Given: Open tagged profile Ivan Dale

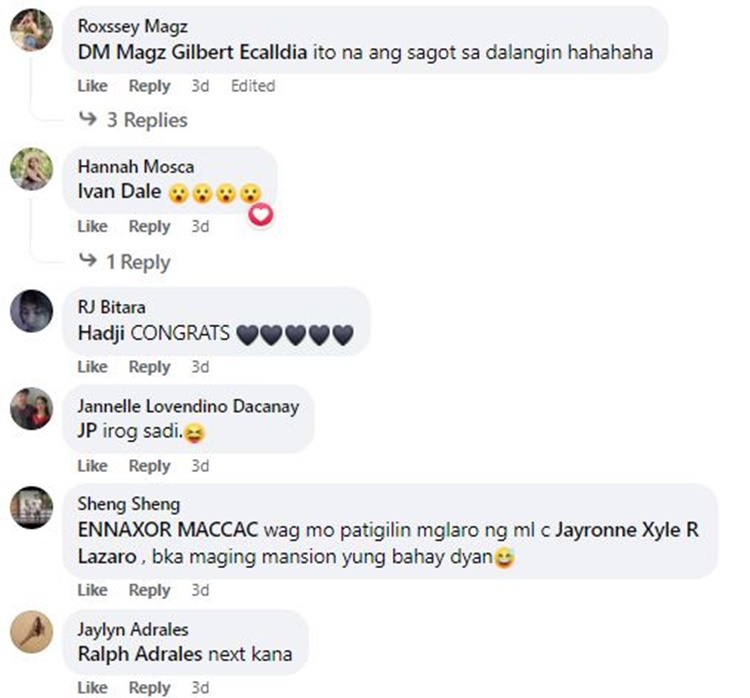Looking at the screenshot, I should (x=119, y=191).
